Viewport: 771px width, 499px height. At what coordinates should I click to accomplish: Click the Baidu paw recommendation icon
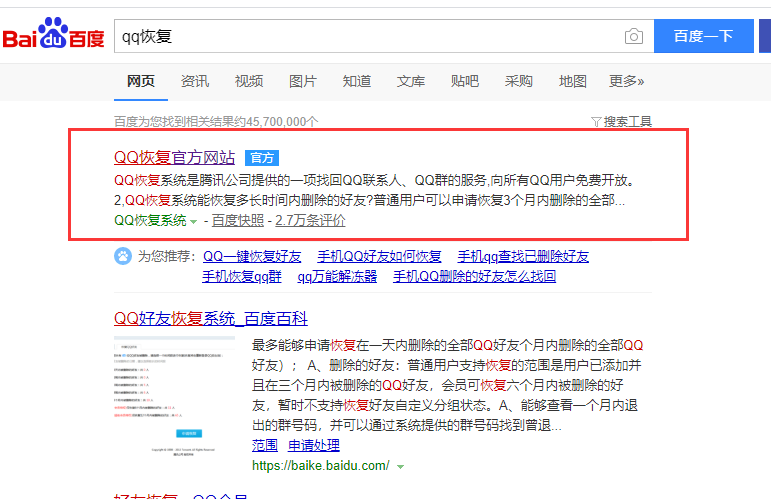123,256
